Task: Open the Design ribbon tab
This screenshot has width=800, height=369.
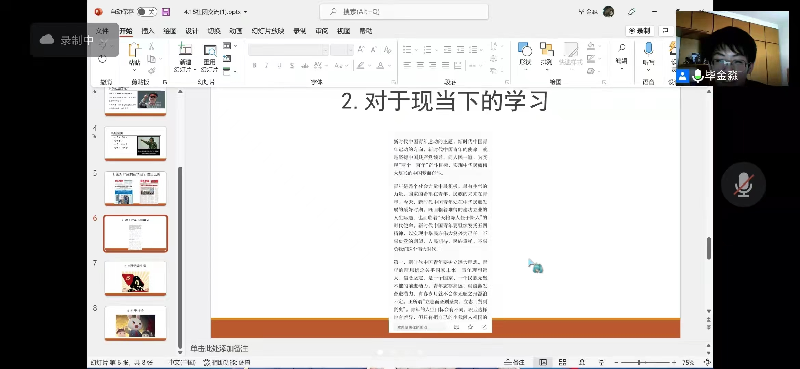Action: (191, 31)
